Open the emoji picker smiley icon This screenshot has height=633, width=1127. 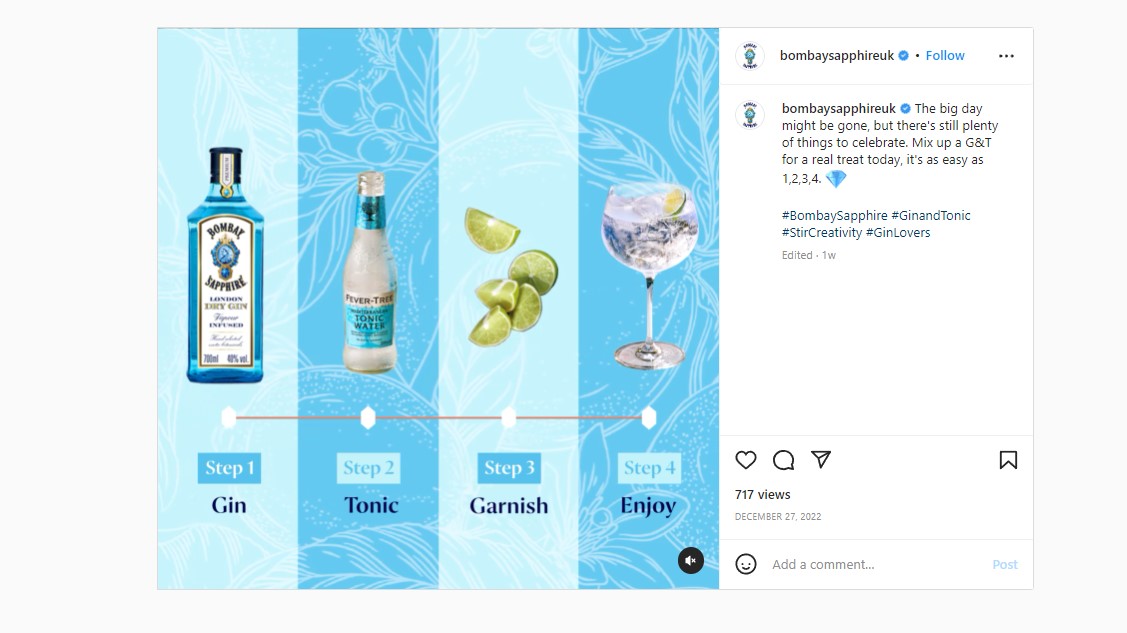click(x=745, y=564)
